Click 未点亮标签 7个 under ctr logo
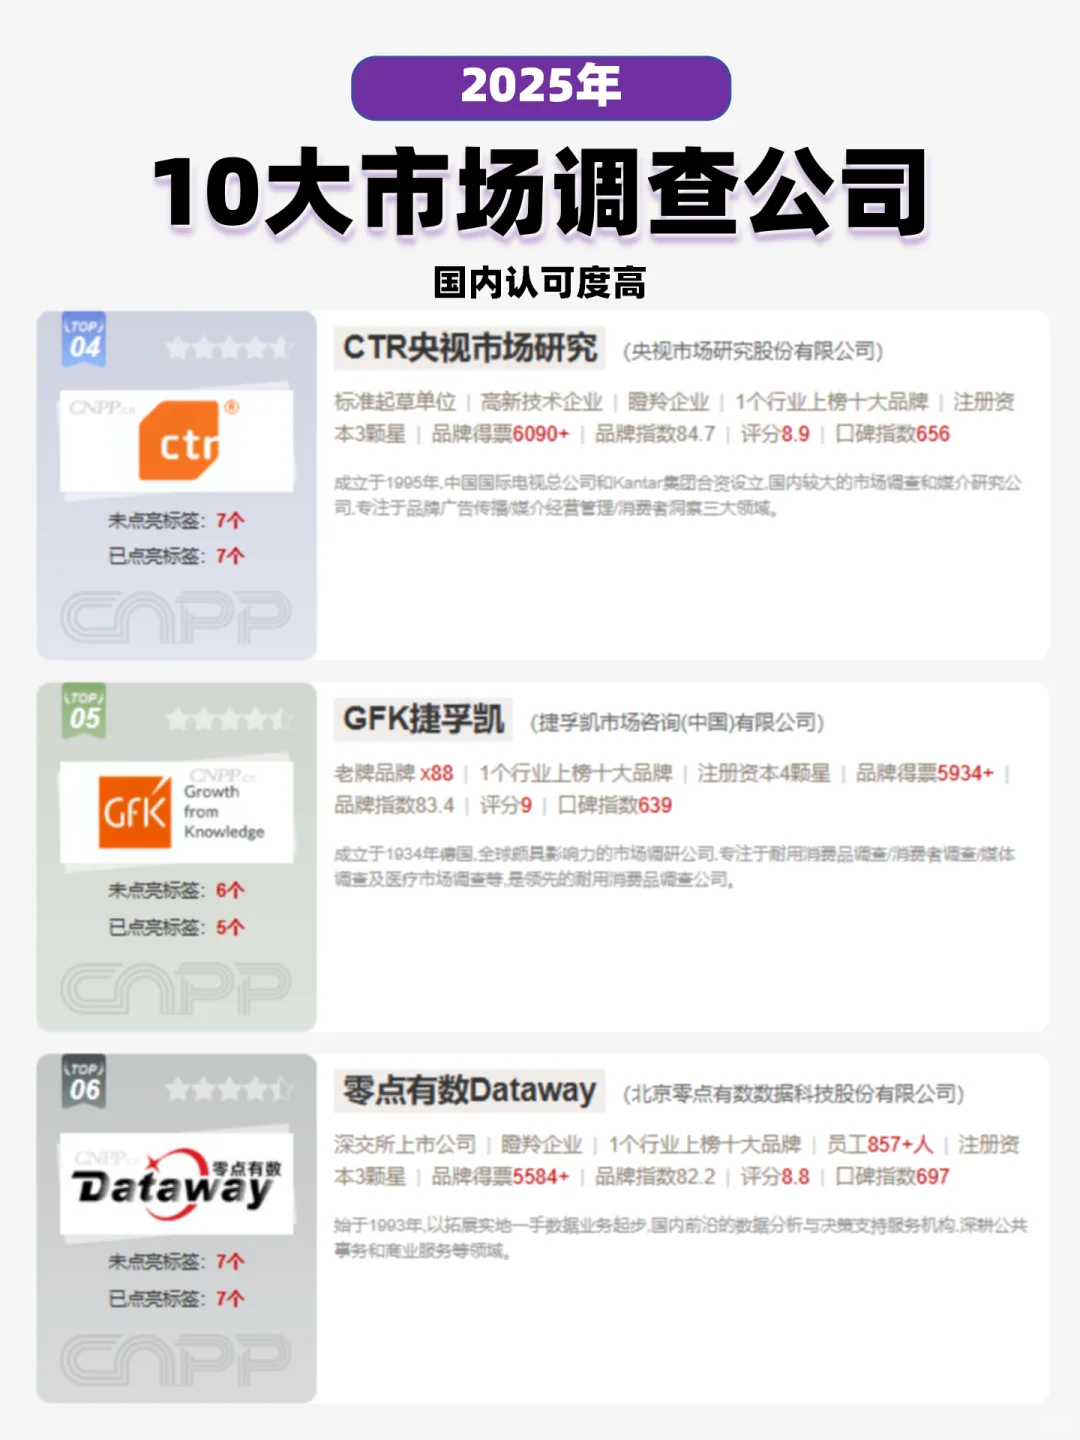 point(176,521)
